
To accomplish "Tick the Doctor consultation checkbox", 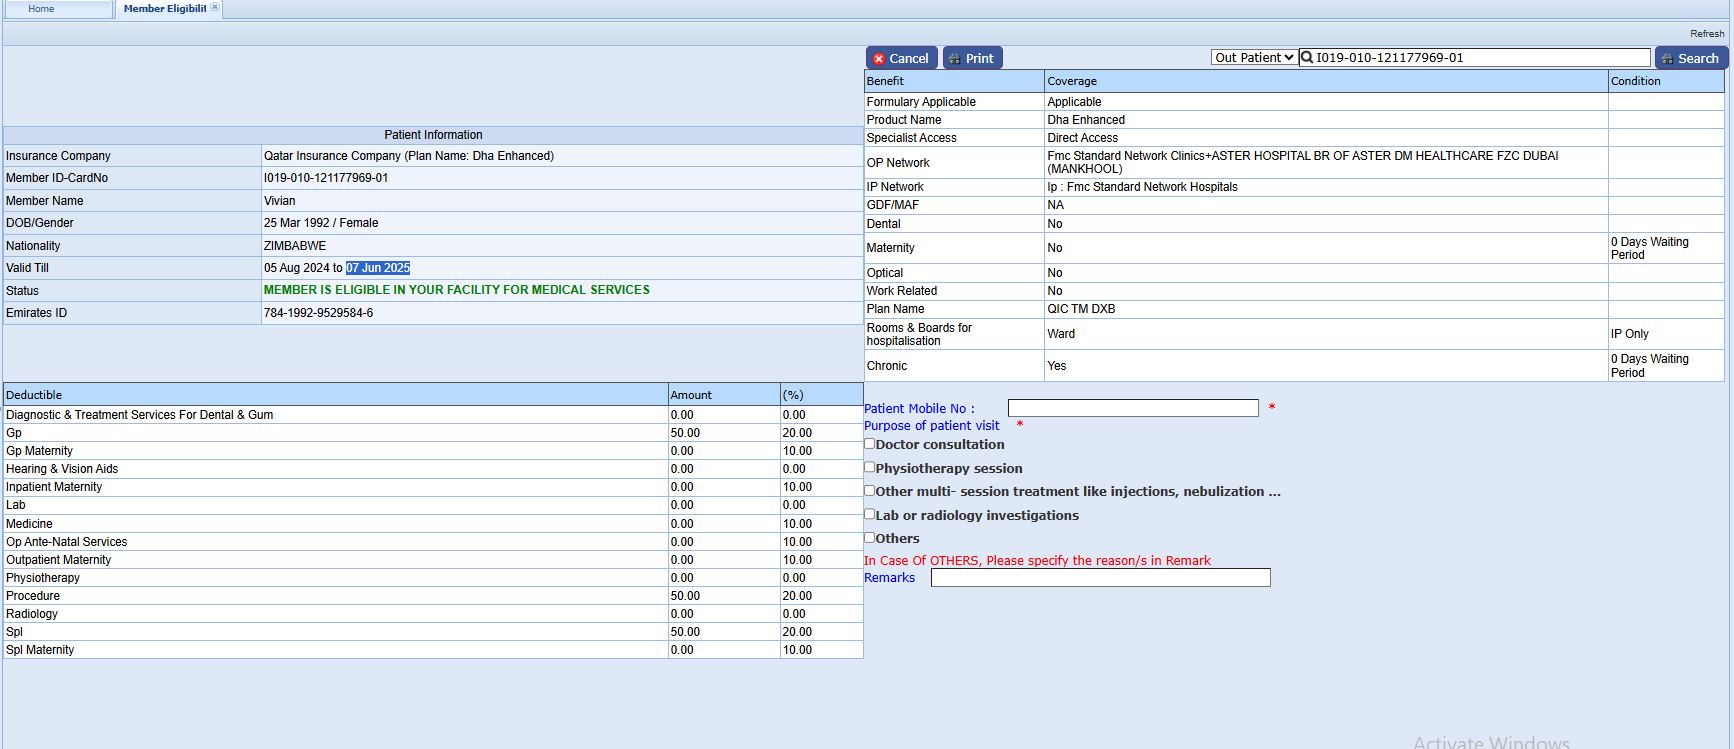I will click(870, 444).
